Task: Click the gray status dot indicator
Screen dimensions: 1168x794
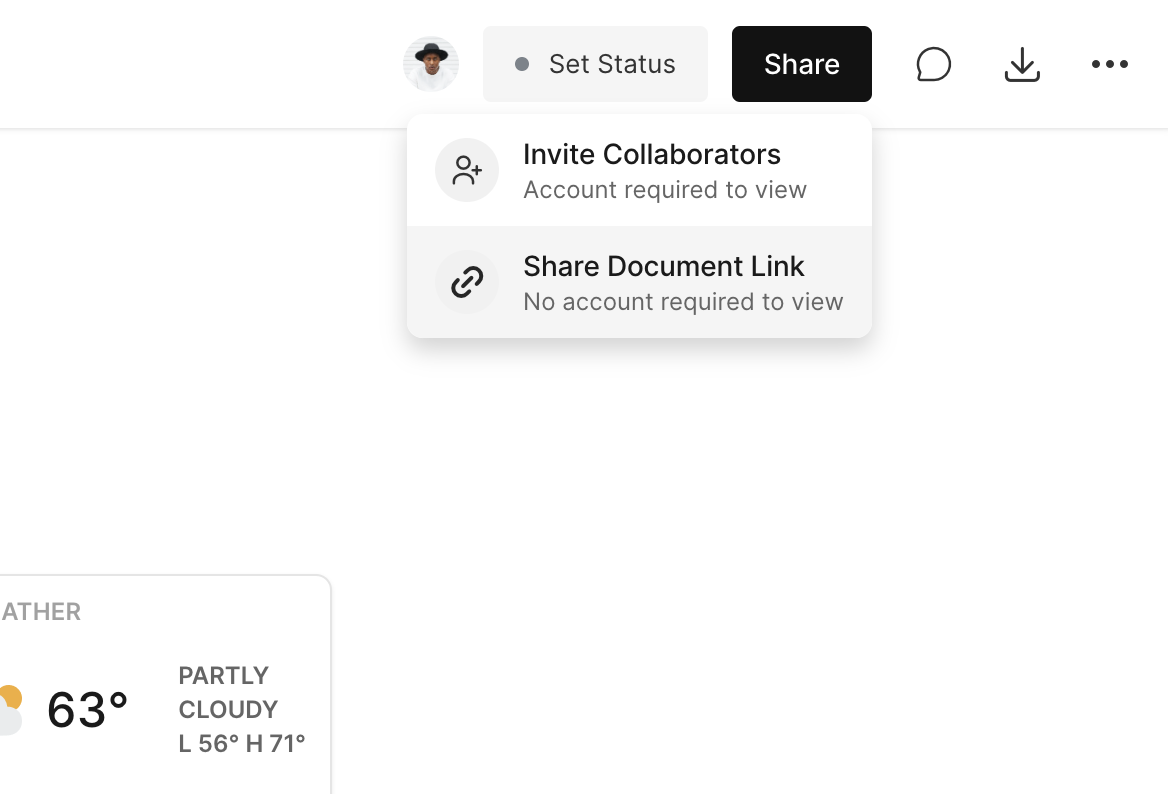Action: (x=522, y=64)
